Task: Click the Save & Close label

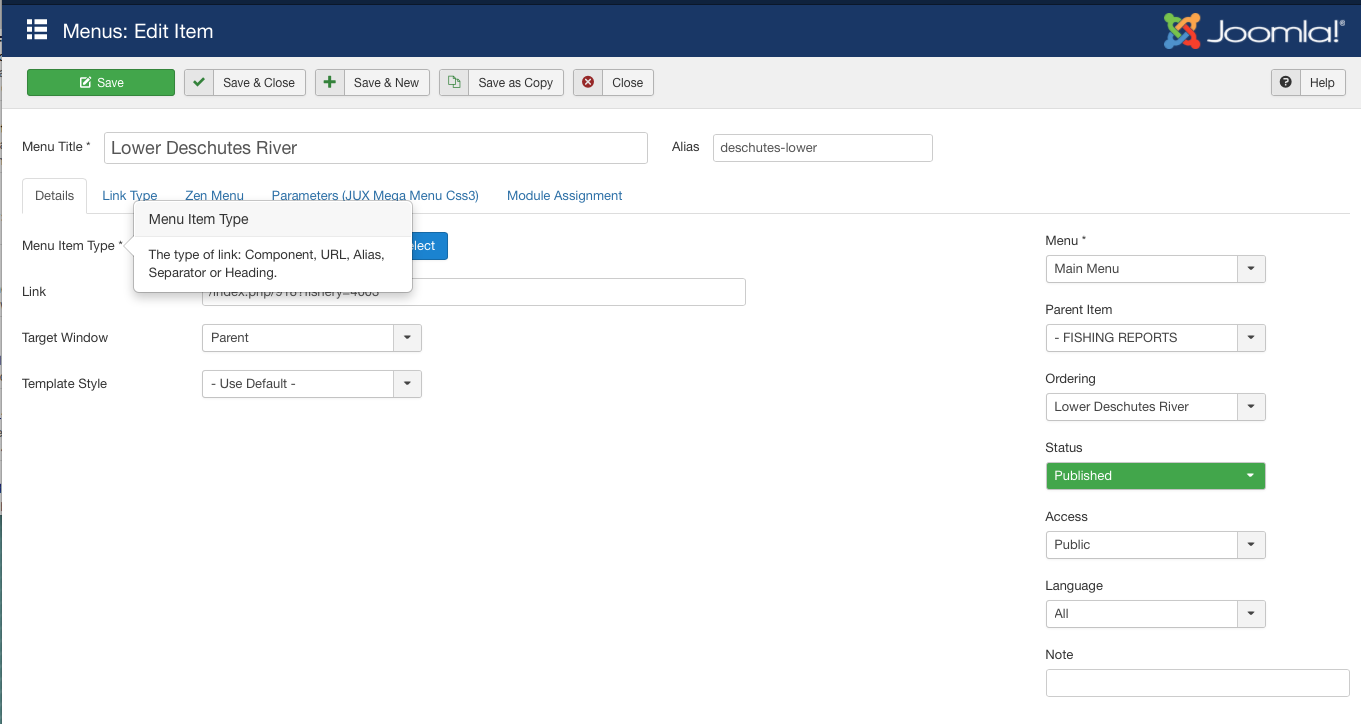Action: click(x=259, y=83)
